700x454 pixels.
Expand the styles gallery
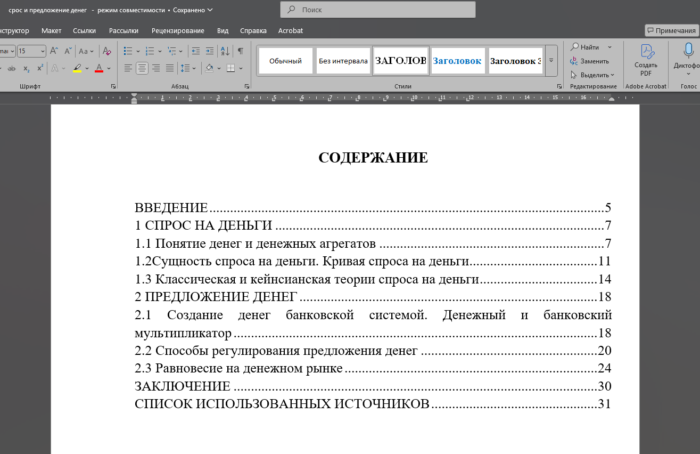click(551, 61)
